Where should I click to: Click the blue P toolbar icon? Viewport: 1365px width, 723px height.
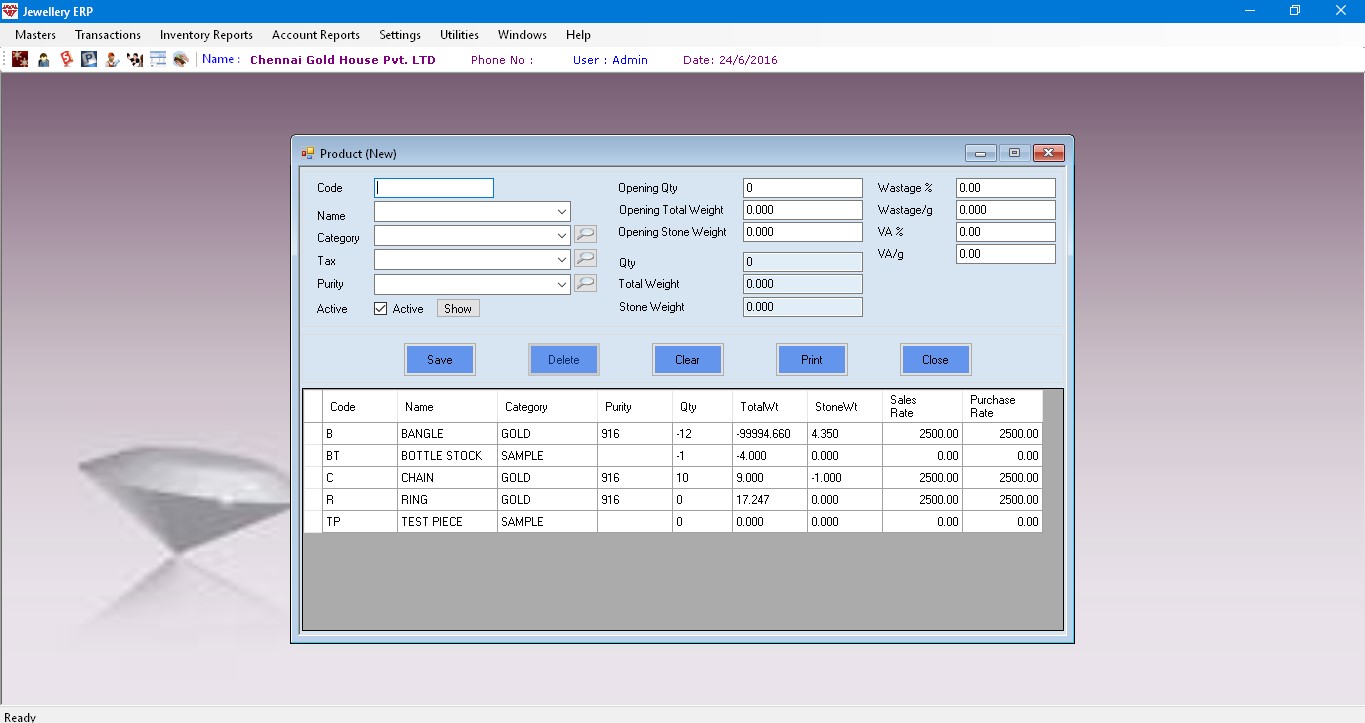pos(90,59)
